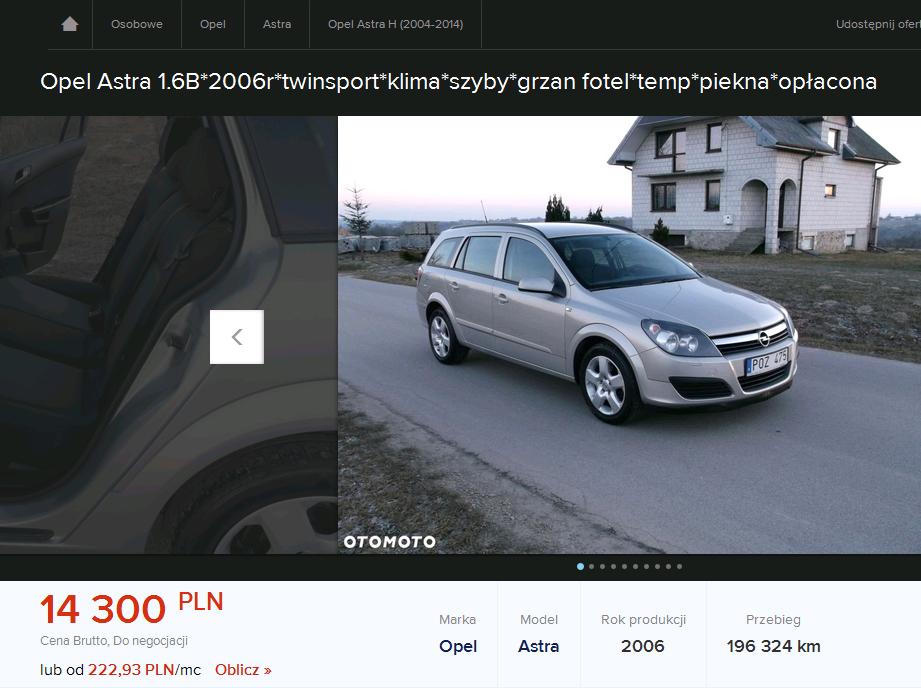Click the listing title headline
The width and height of the screenshot is (921, 688).
pyautogui.click(x=458, y=82)
